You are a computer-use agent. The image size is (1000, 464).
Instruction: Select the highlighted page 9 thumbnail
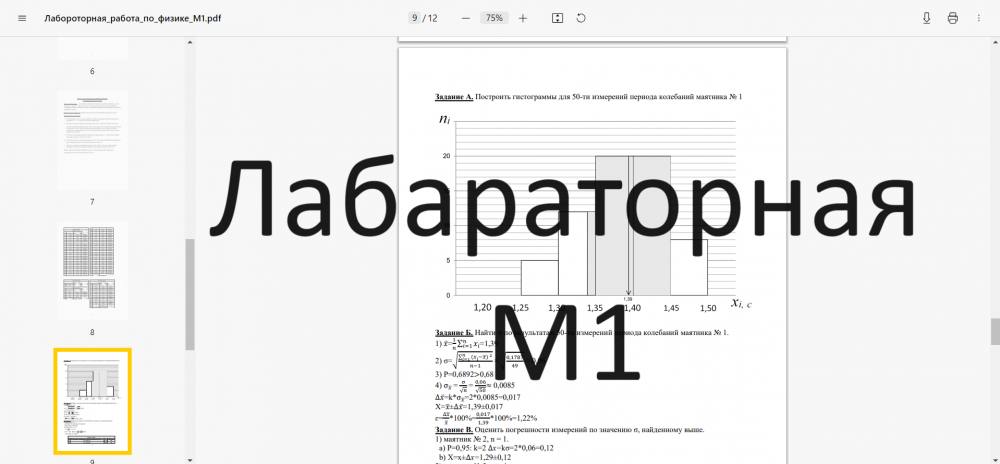[92, 401]
